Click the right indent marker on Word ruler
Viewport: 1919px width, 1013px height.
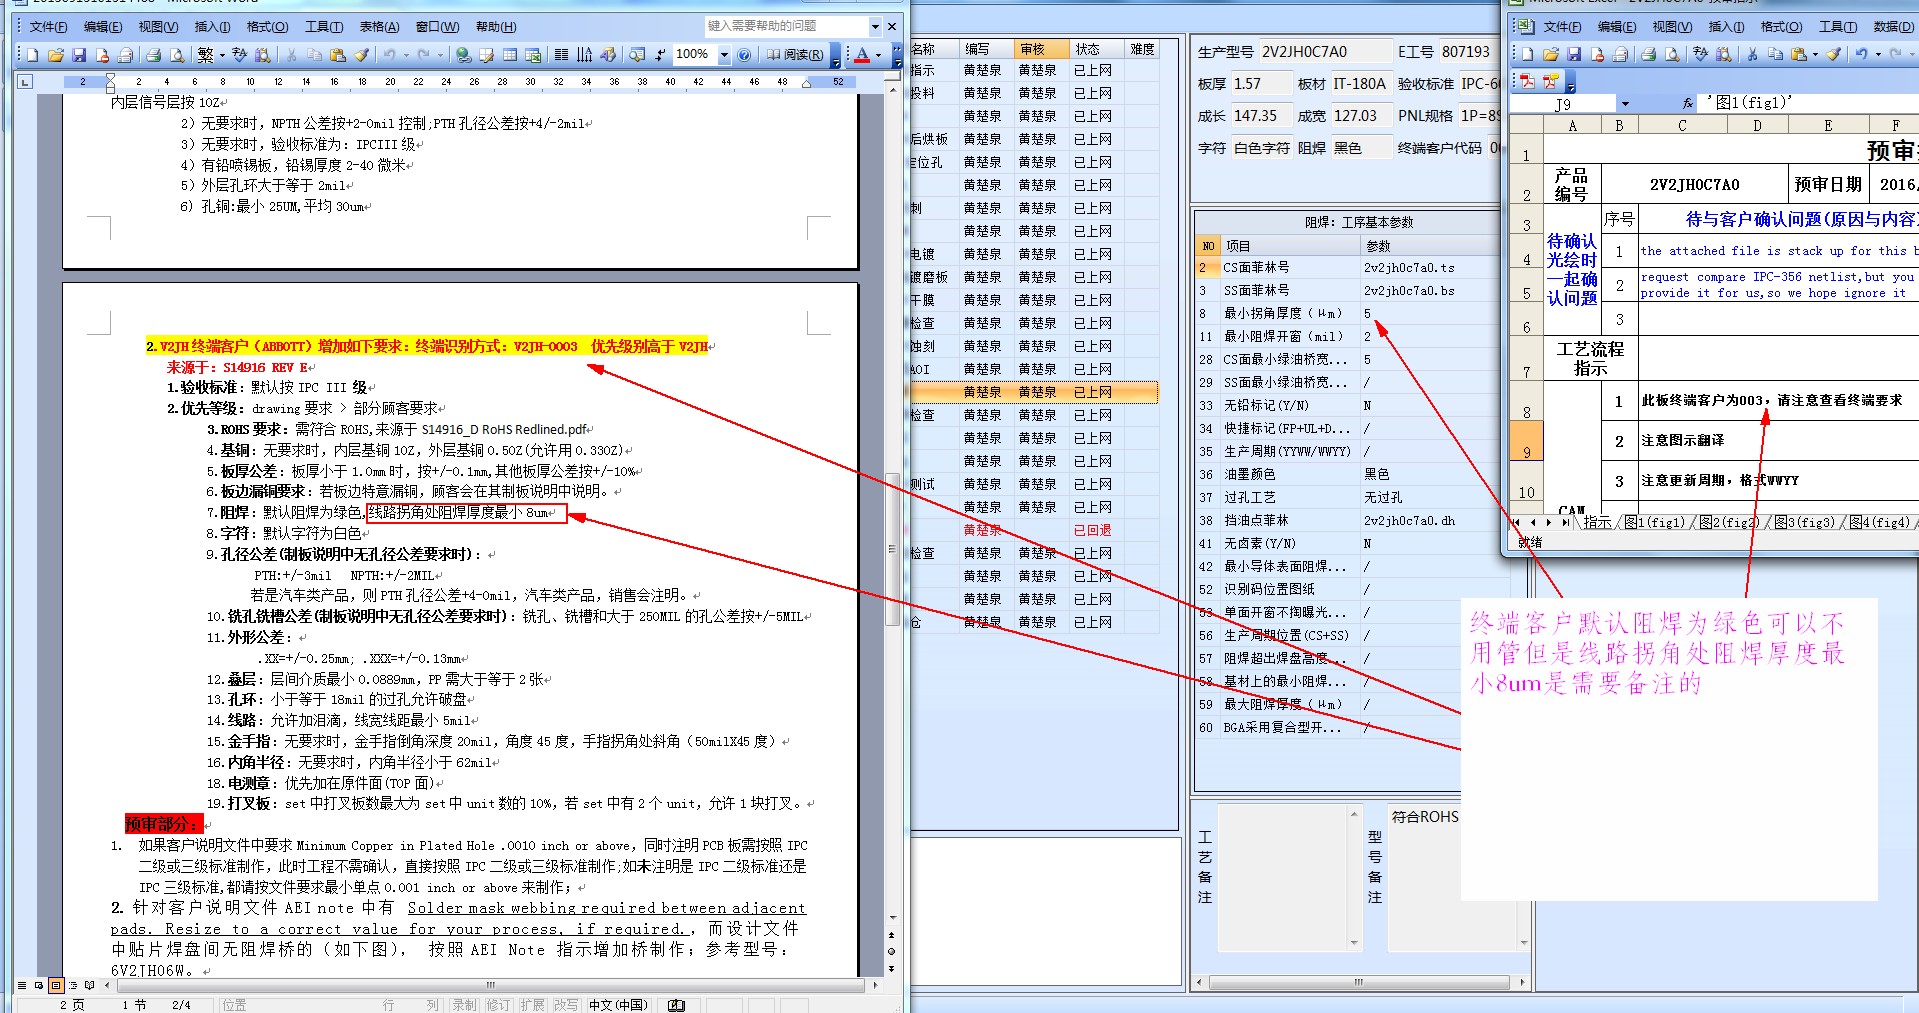click(805, 83)
